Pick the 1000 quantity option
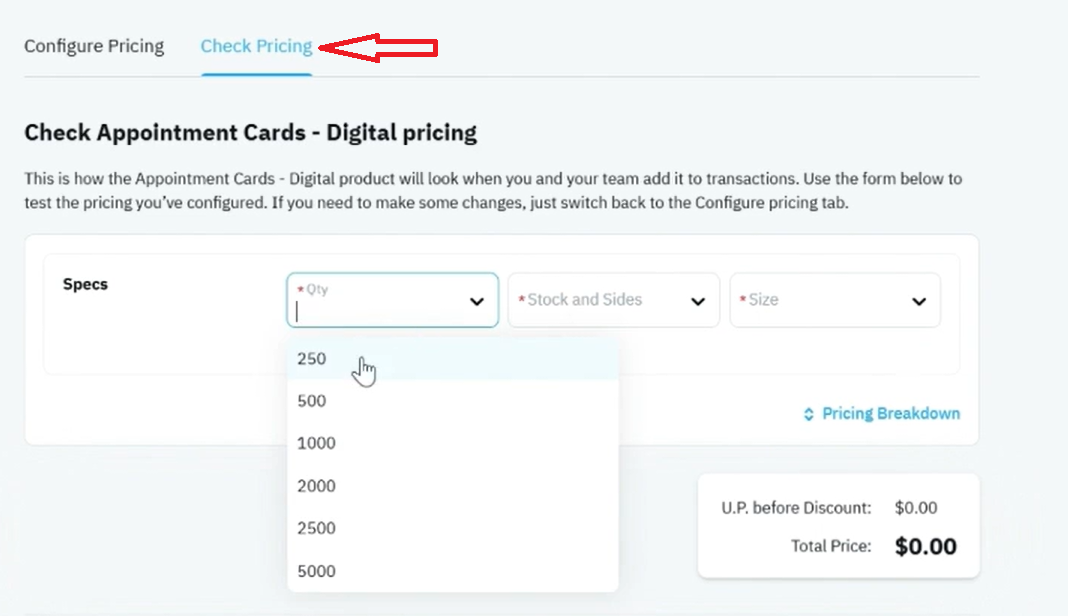Image resolution: width=1068 pixels, height=616 pixels. [453, 443]
